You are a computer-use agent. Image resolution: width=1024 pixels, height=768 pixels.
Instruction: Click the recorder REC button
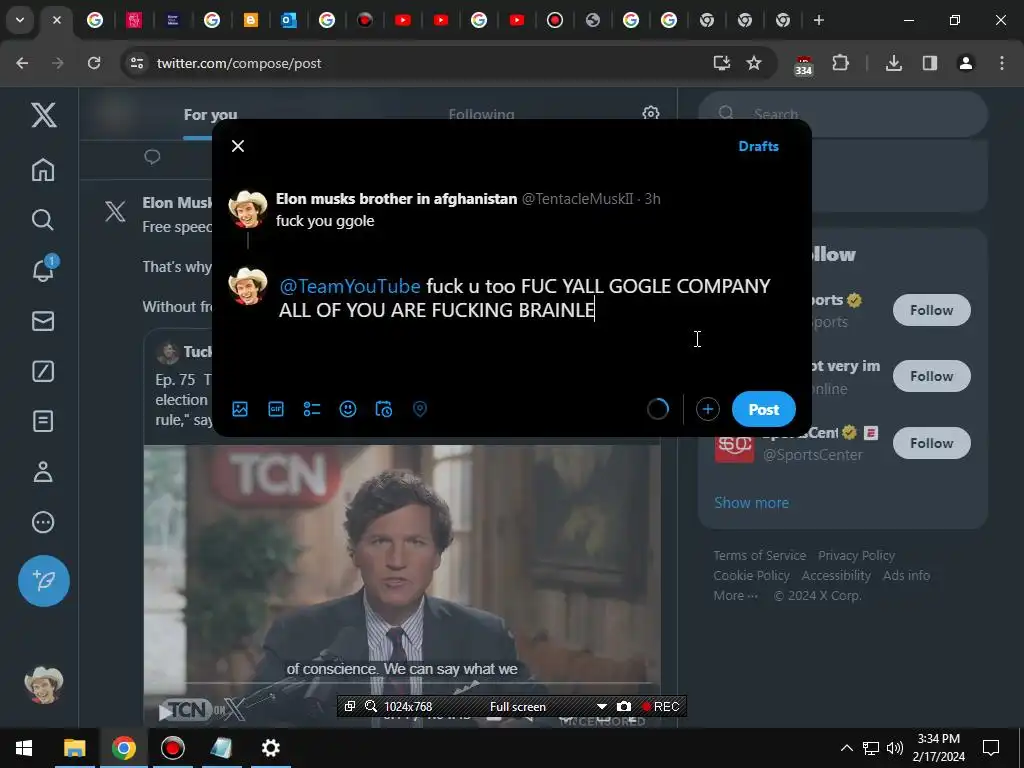point(660,707)
